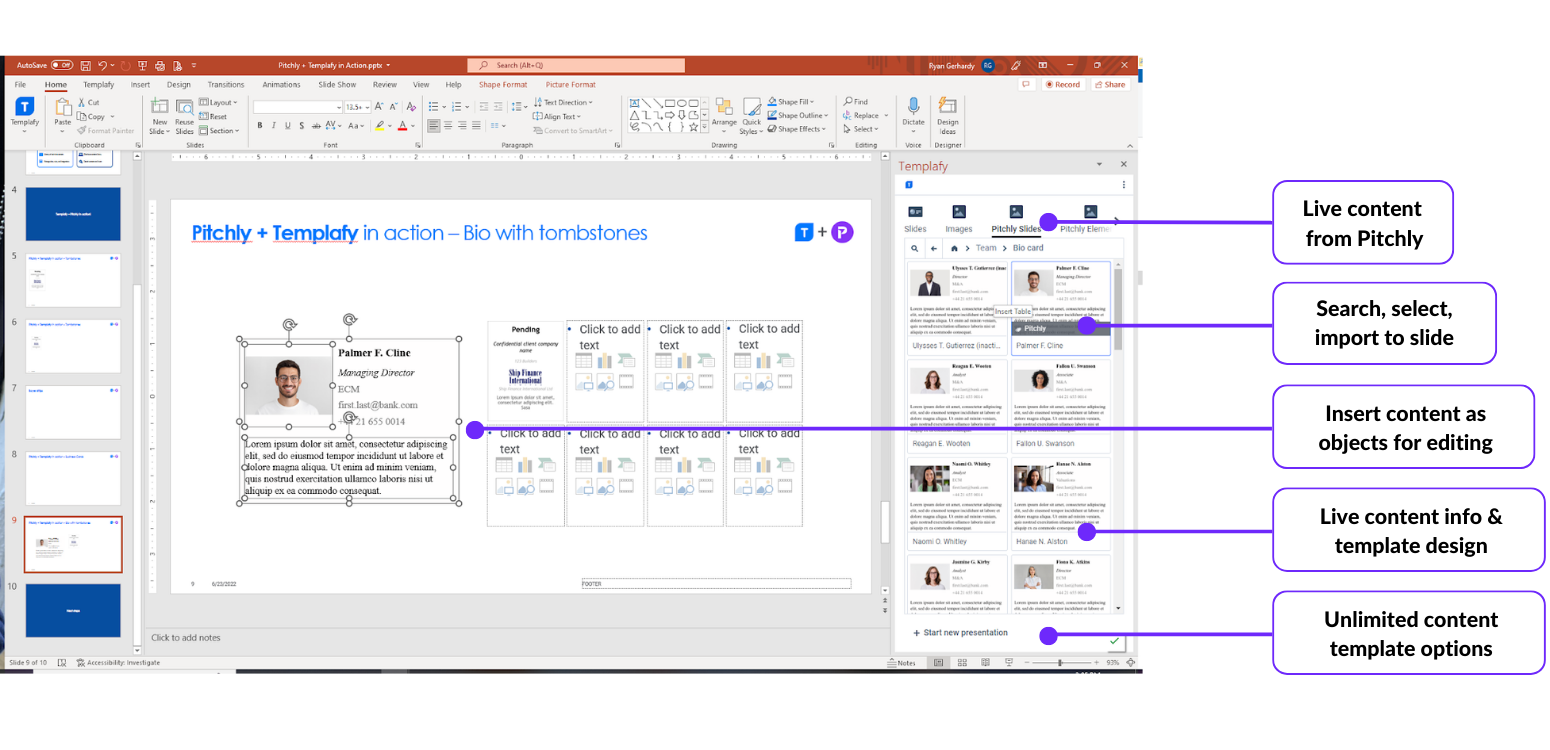Image resolution: width=1550 pixels, height=750 pixels.
Task: Click the back arrow in Templafy pane
Action: [x=934, y=248]
